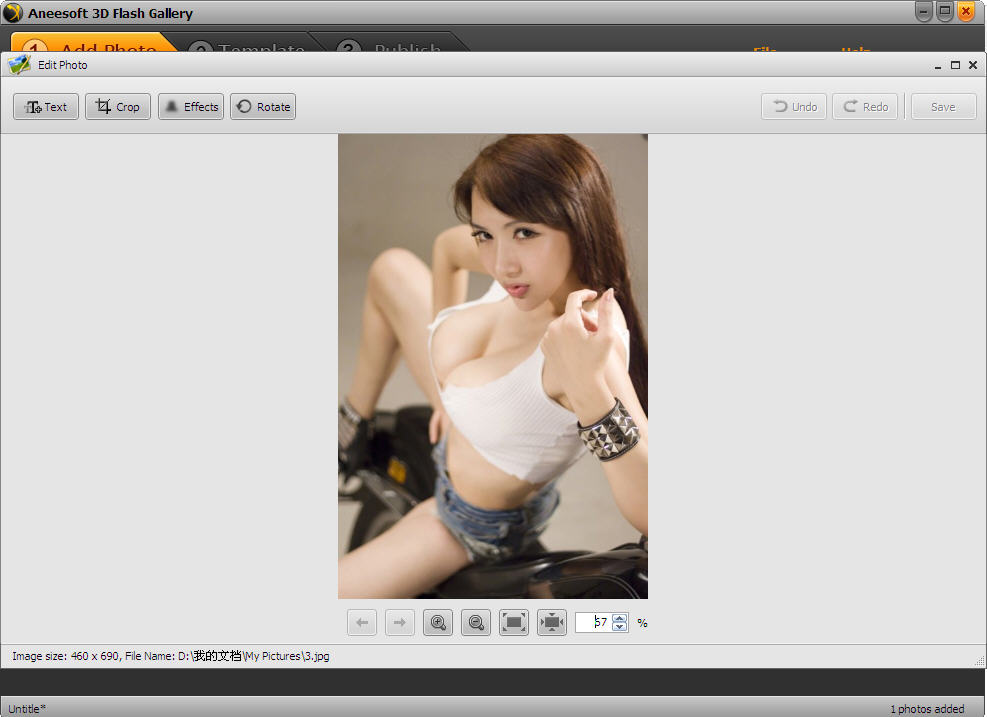
Task: Decrease zoom percentage with down spinner
Action: click(x=620, y=628)
